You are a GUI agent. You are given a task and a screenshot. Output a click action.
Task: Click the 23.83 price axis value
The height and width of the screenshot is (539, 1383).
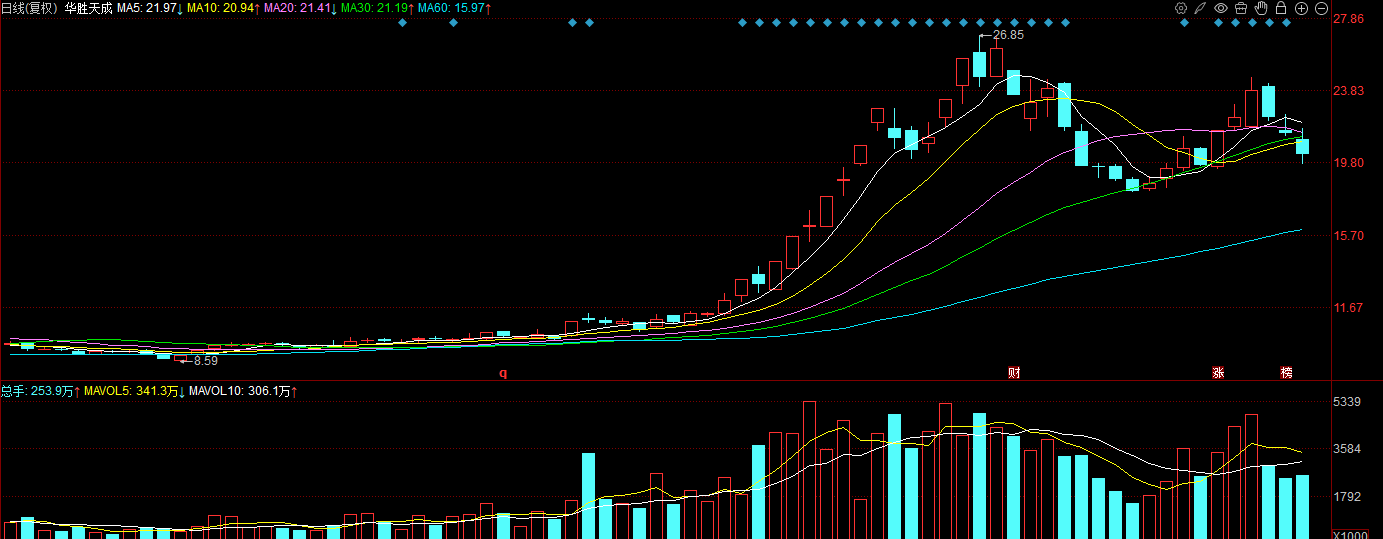[1348, 91]
